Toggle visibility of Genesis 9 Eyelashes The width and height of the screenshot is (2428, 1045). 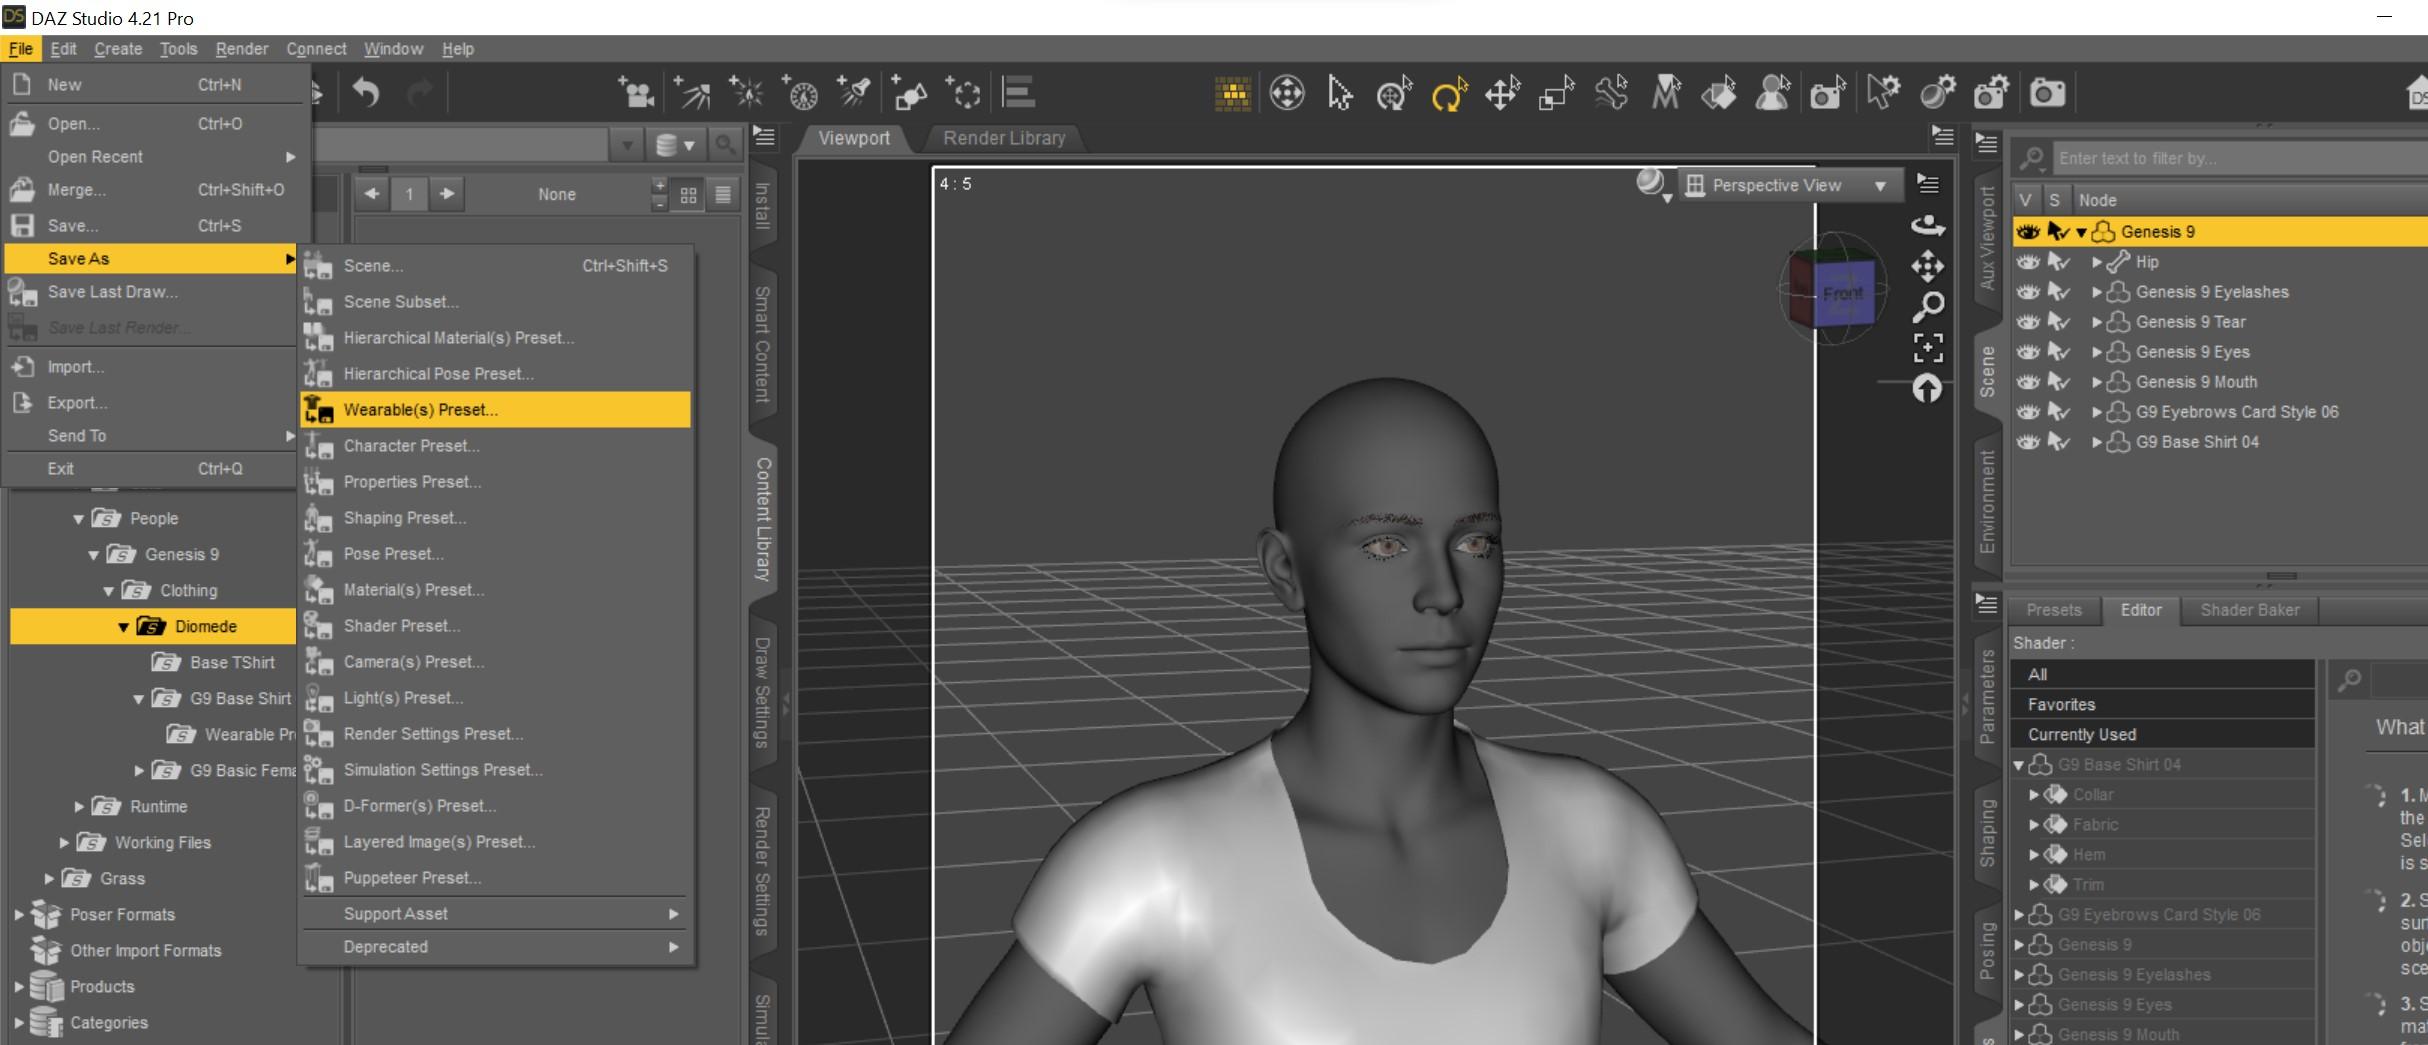click(2028, 292)
